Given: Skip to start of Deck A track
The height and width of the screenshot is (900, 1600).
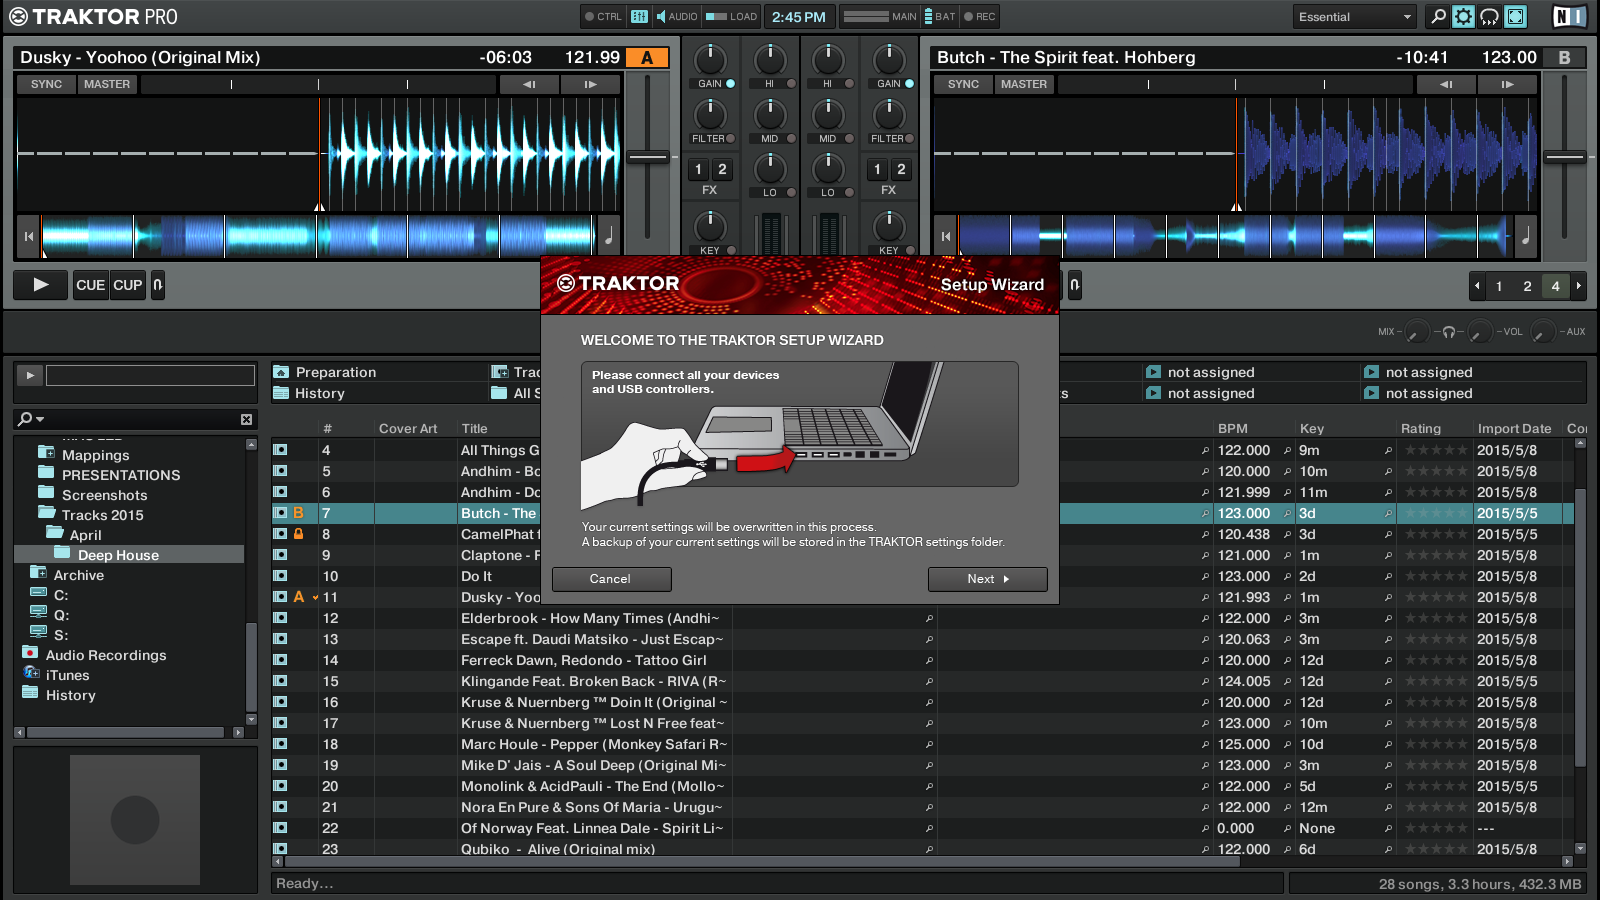Looking at the screenshot, I should coord(29,236).
